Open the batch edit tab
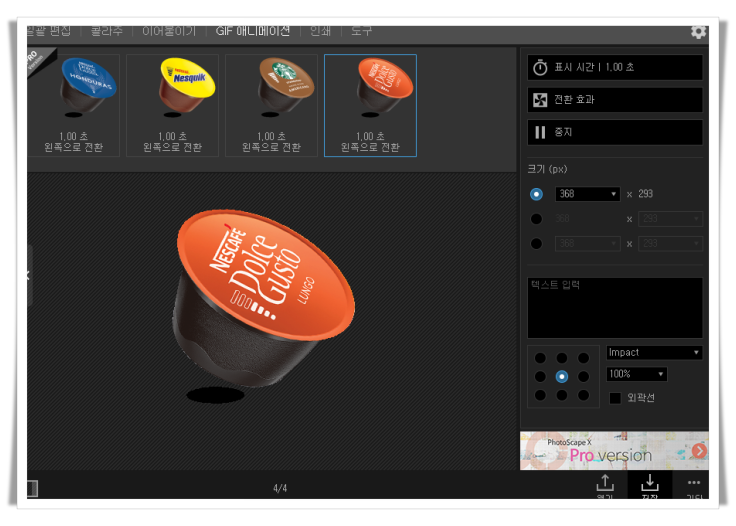Screen dimensions: 736x526 [48, 31]
